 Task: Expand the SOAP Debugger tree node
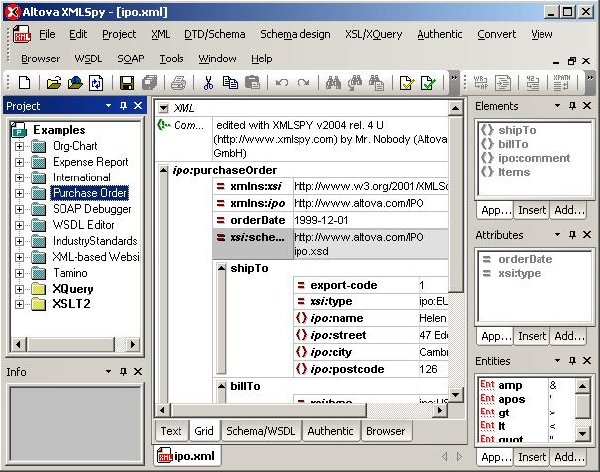19,209
